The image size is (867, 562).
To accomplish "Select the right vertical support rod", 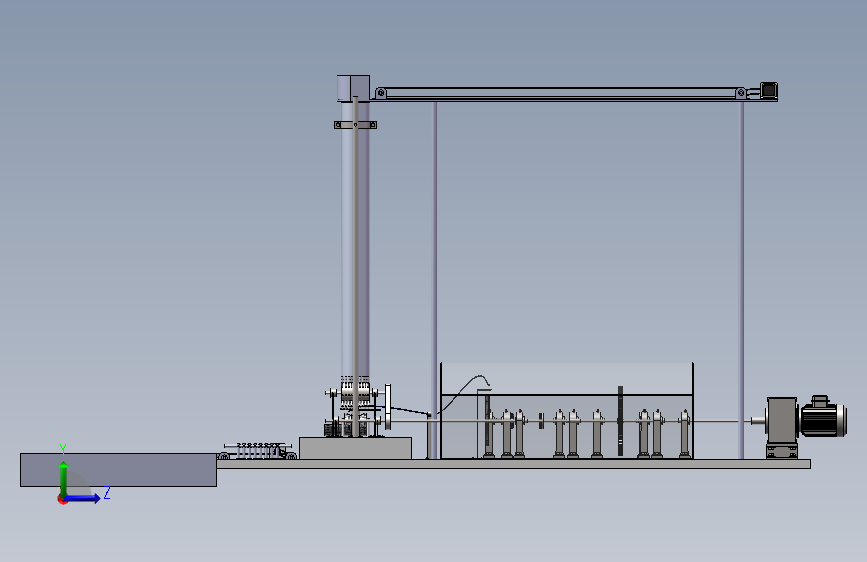I will click(741, 279).
